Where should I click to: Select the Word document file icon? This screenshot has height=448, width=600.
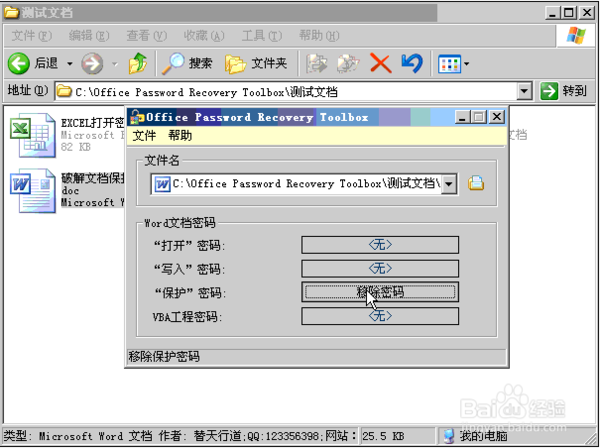tap(33, 191)
